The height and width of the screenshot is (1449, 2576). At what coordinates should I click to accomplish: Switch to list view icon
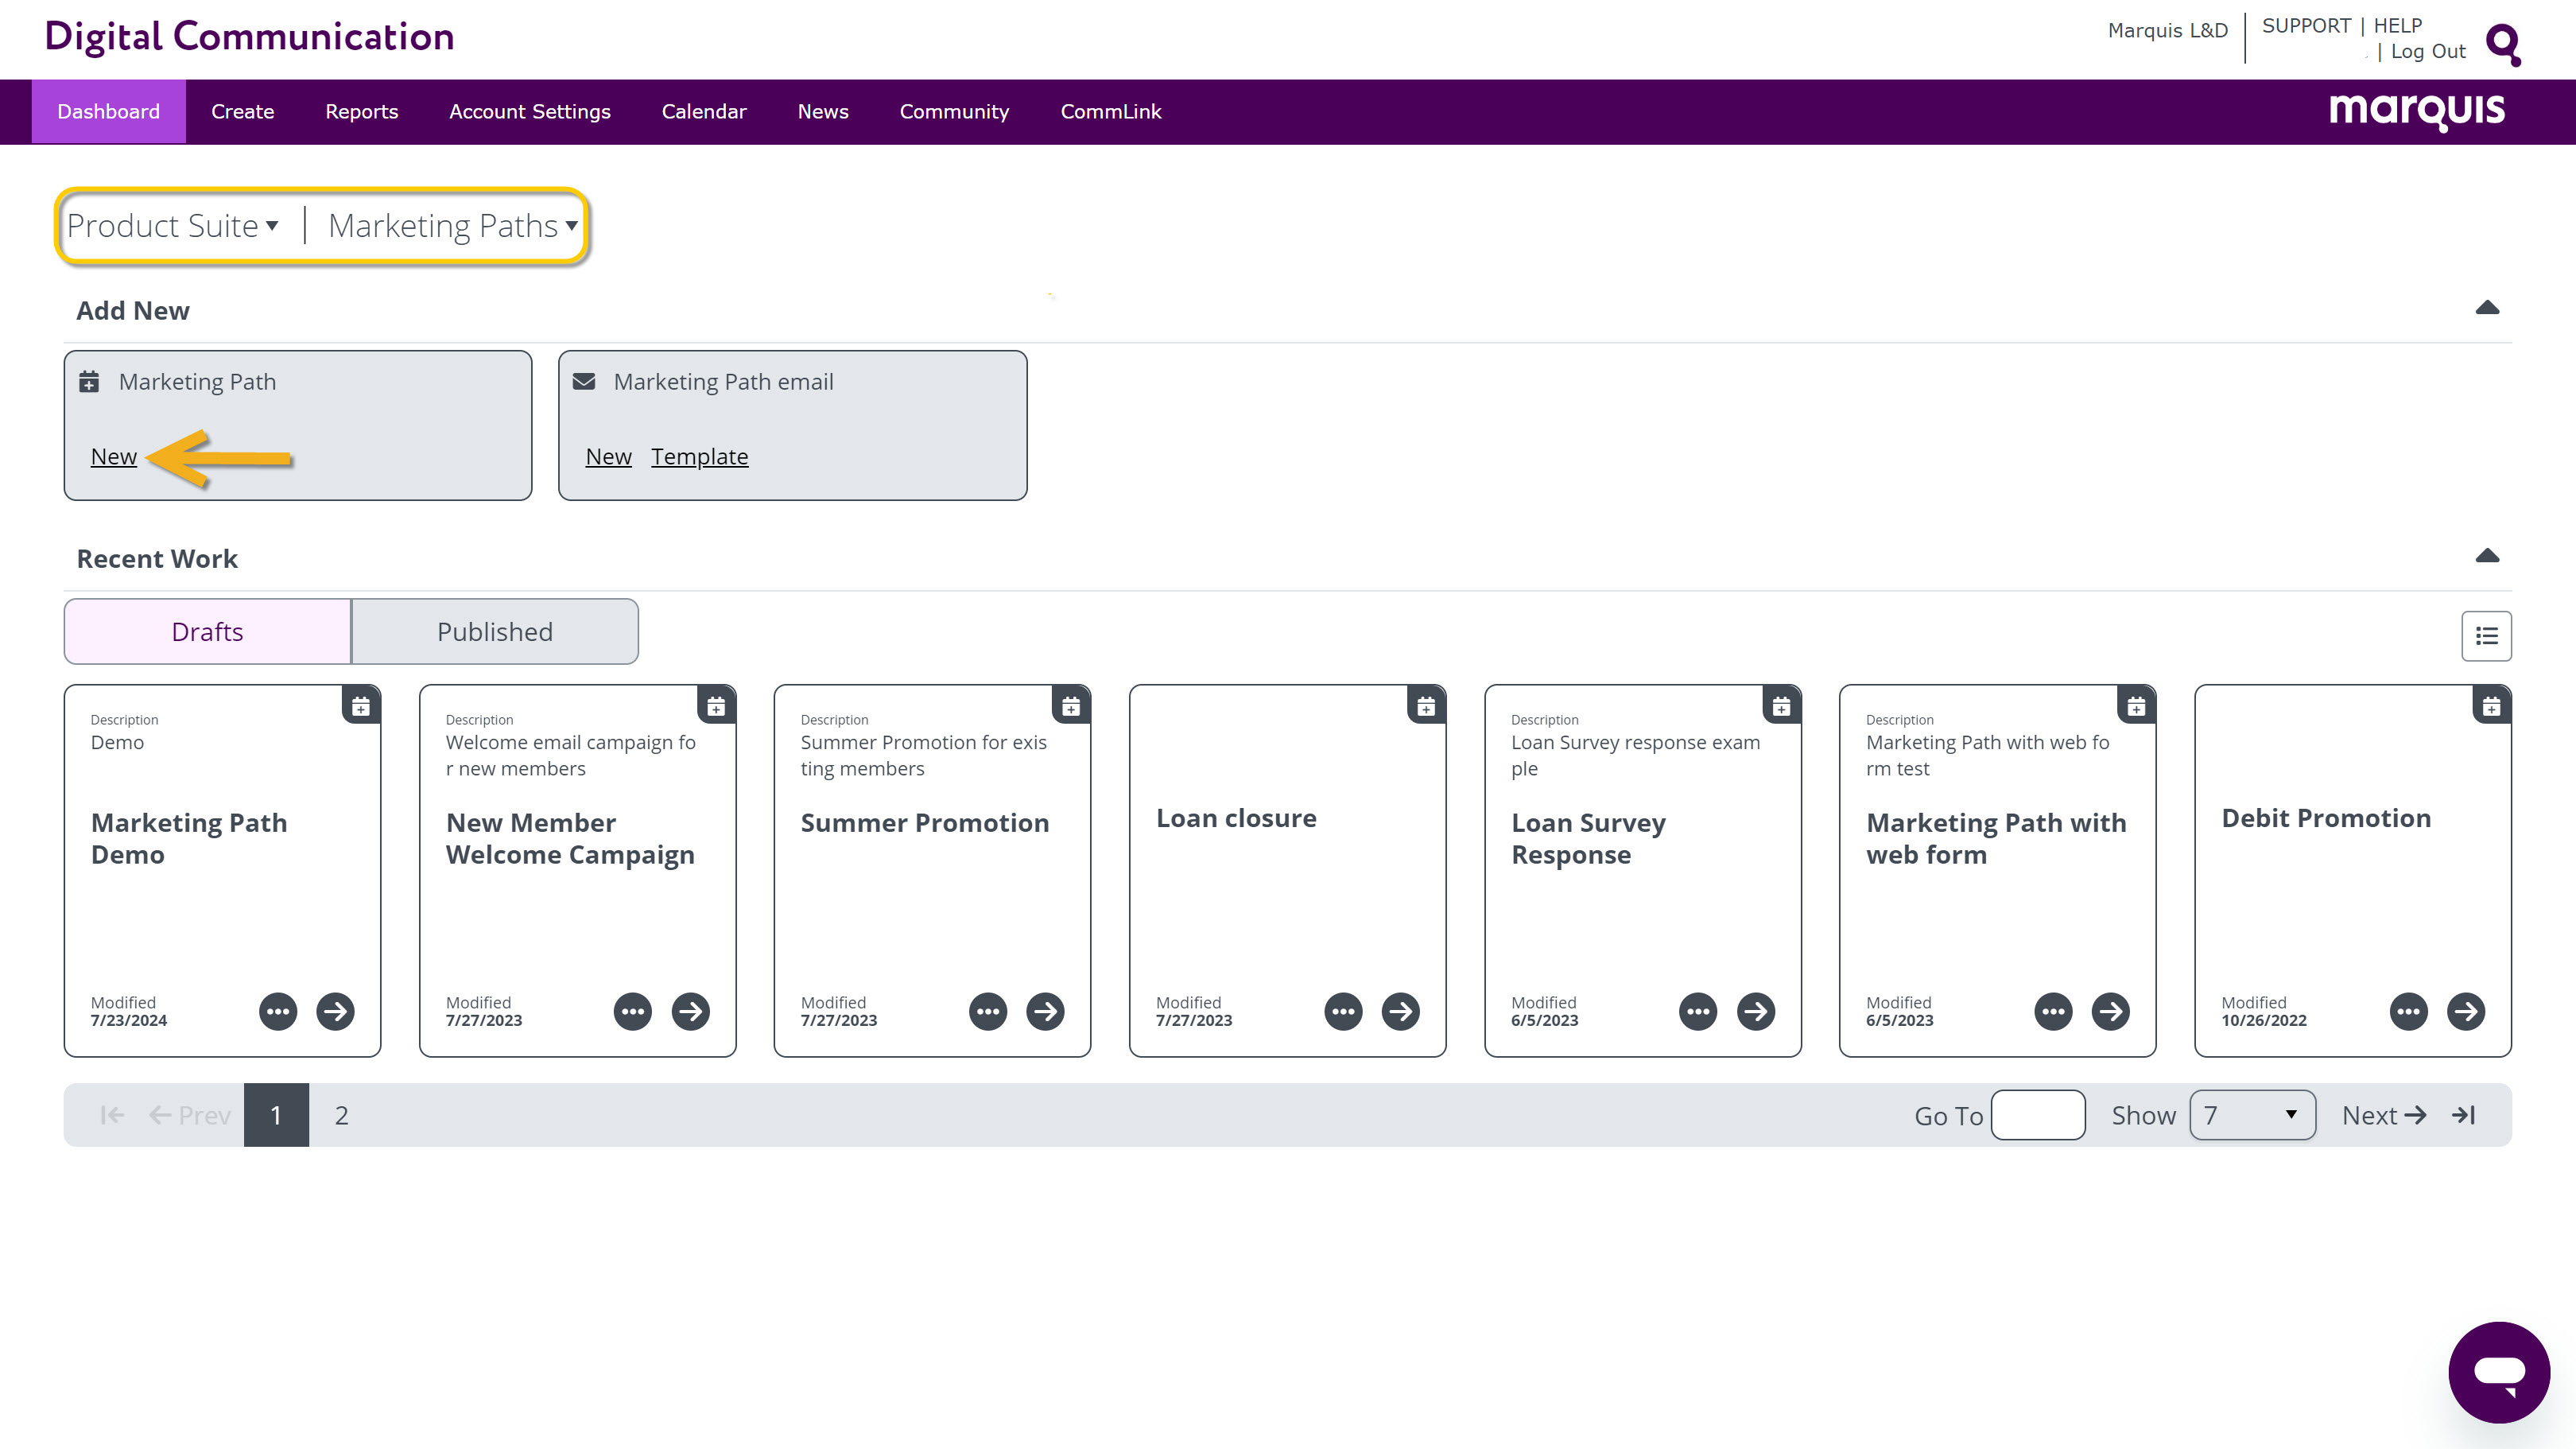(2486, 636)
